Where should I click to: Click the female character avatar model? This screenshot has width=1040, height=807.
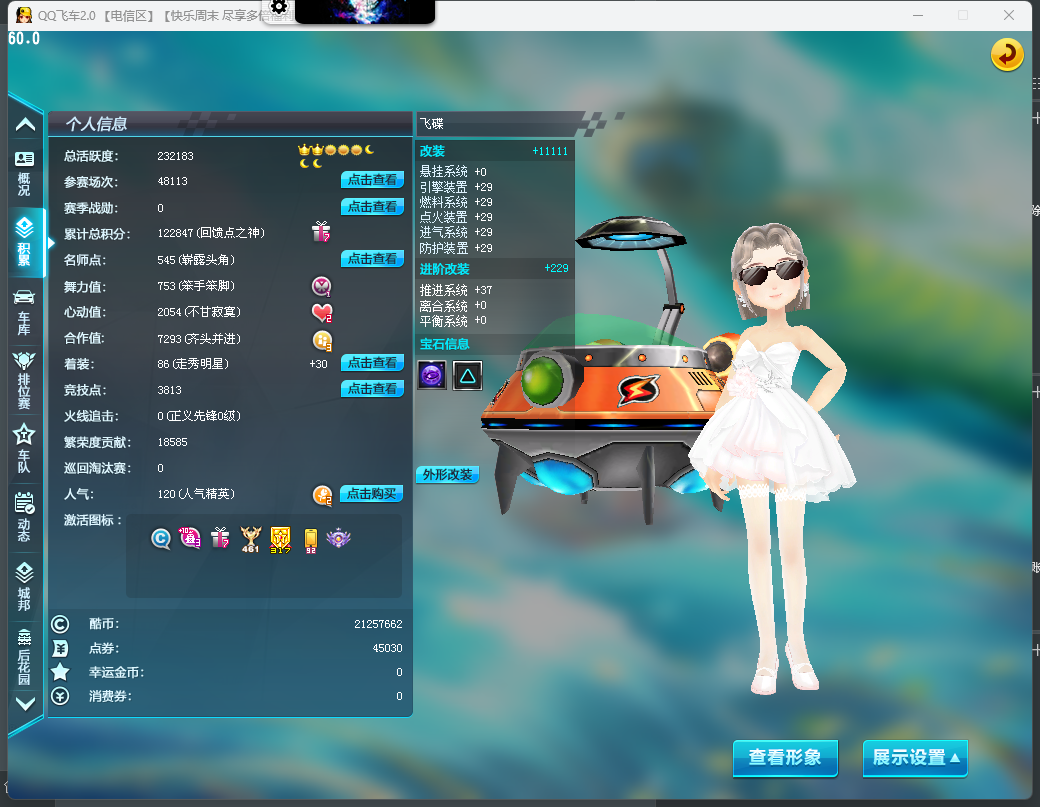point(773,458)
